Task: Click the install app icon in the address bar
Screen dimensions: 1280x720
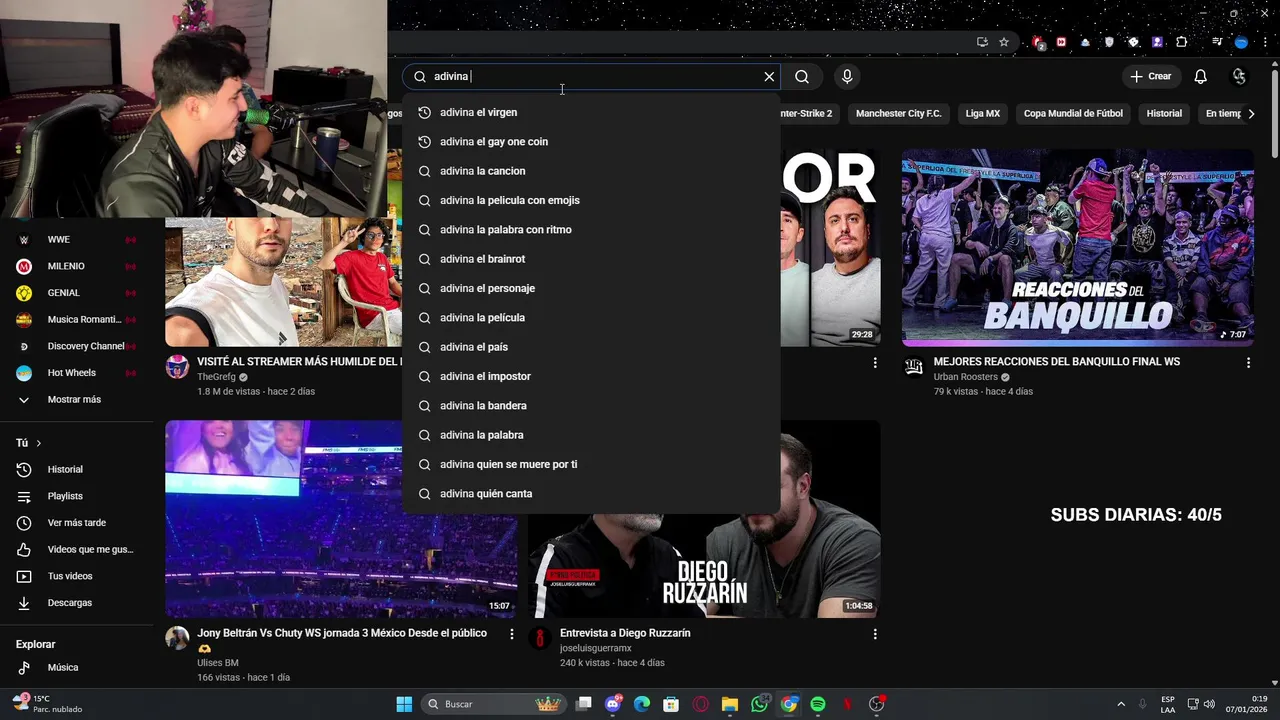Action: pyautogui.click(x=982, y=42)
